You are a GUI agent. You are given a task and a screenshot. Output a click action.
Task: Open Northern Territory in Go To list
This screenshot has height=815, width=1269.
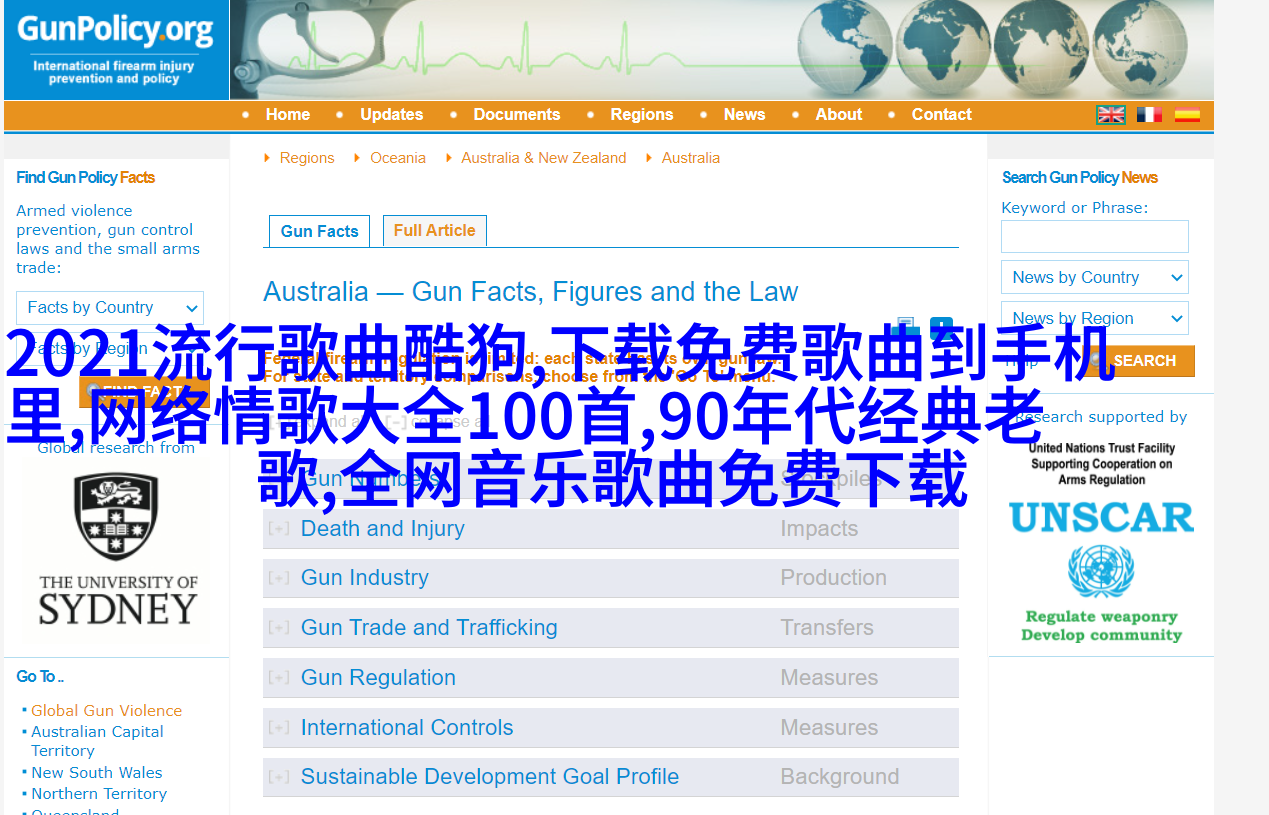(99, 794)
